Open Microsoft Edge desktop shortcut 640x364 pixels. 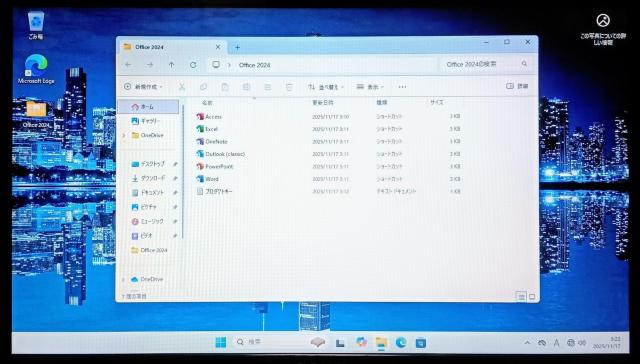tap(36, 69)
